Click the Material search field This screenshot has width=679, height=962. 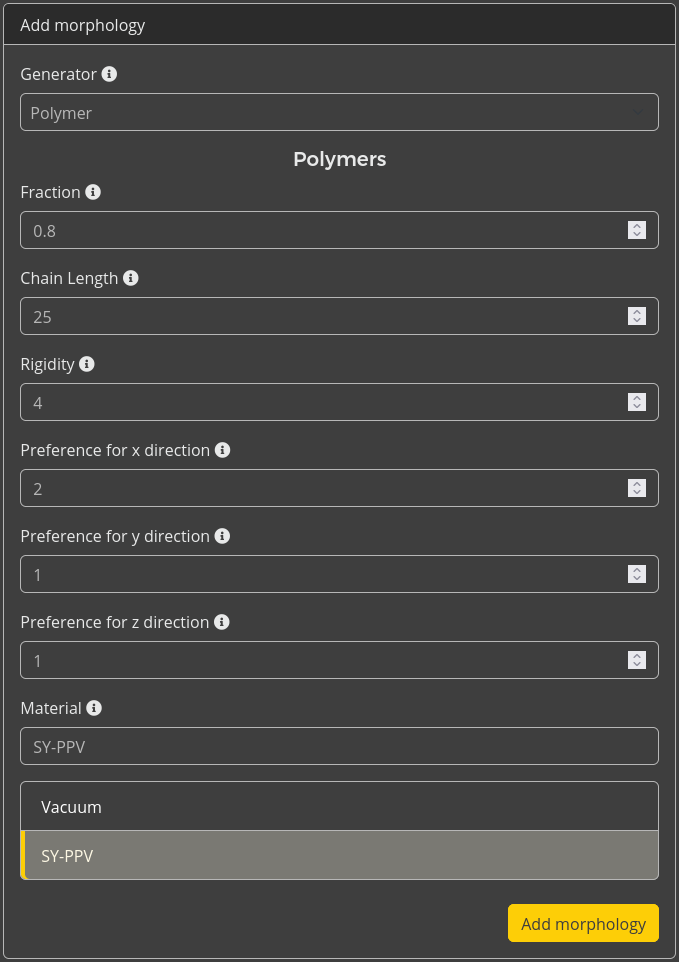[x=339, y=746]
